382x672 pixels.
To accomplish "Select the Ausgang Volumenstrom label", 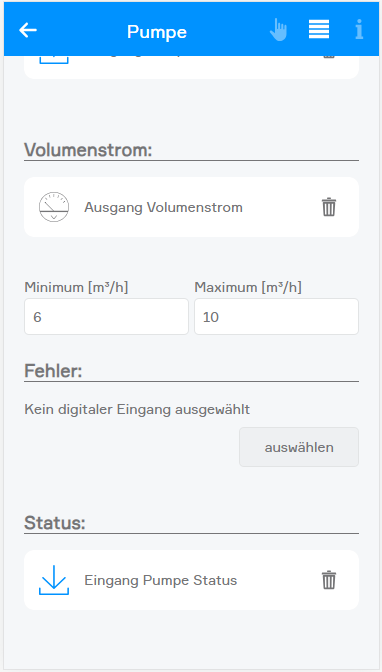I will pos(163,207).
